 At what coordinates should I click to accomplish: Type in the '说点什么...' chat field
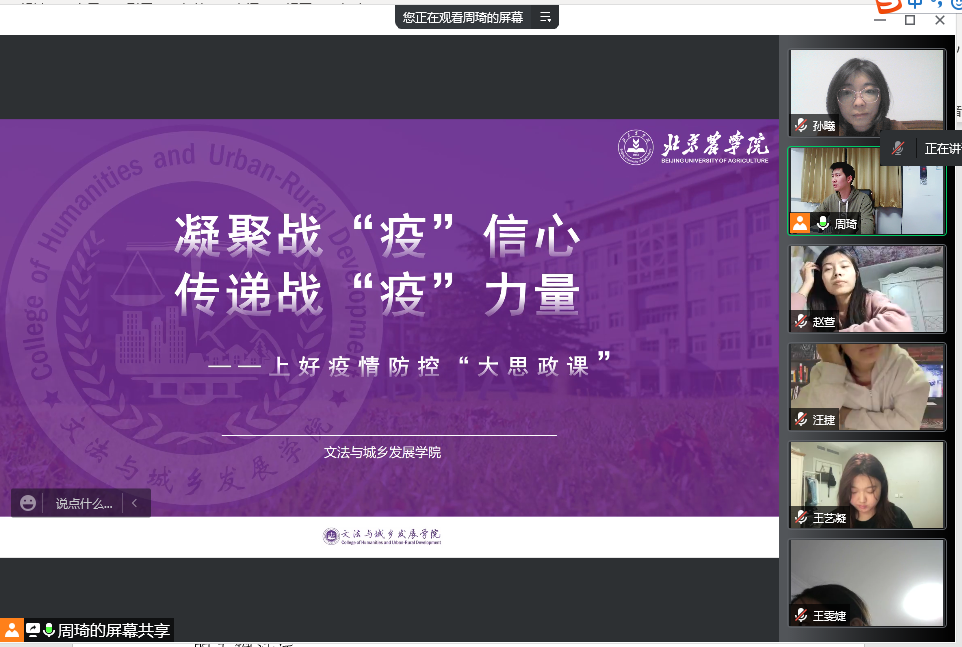click(x=84, y=503)
